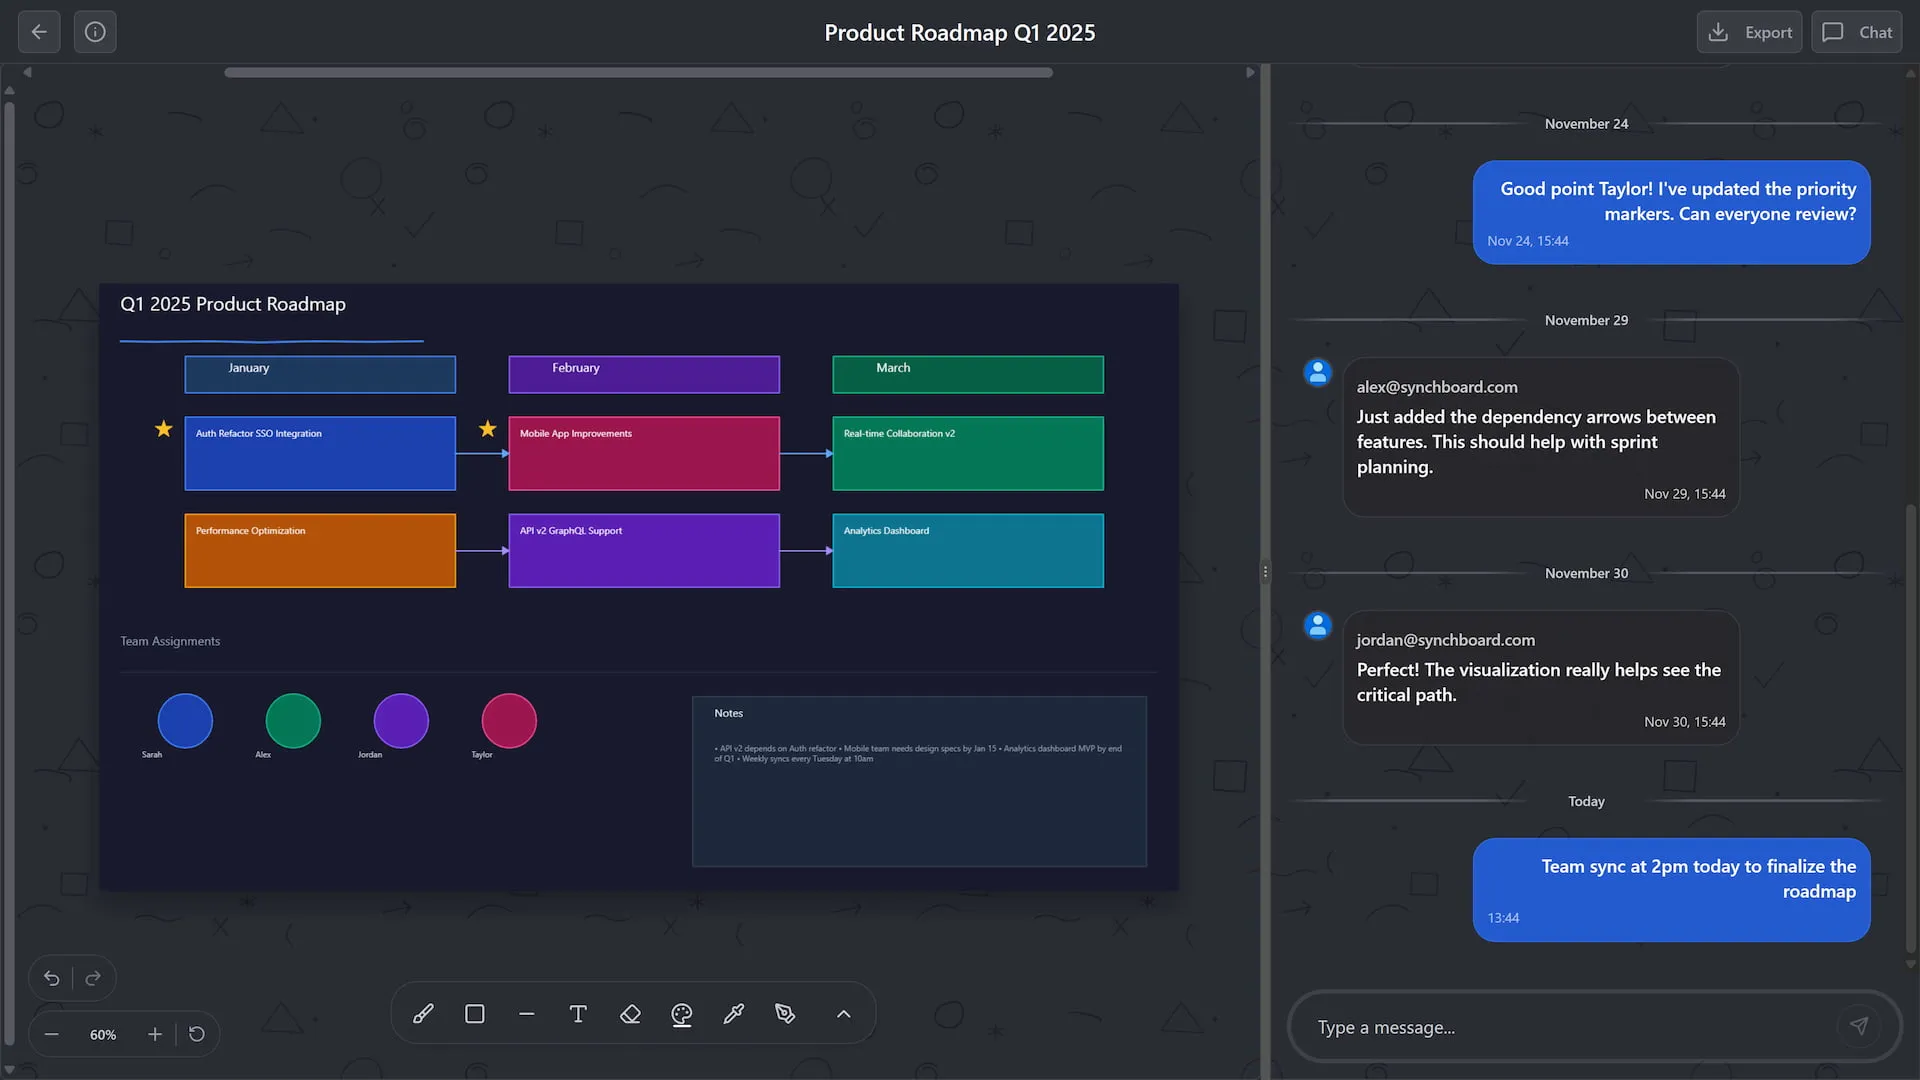Send the chat message

tap(1859, 1026)
